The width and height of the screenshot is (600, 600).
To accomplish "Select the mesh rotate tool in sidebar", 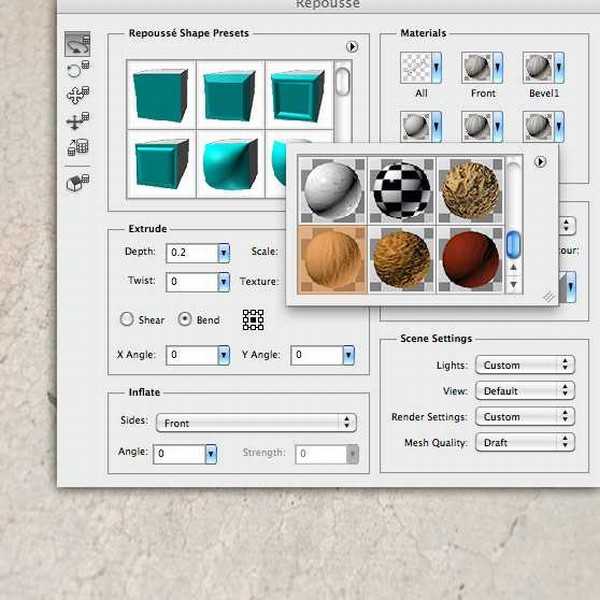I will click(x=78, y=44).
